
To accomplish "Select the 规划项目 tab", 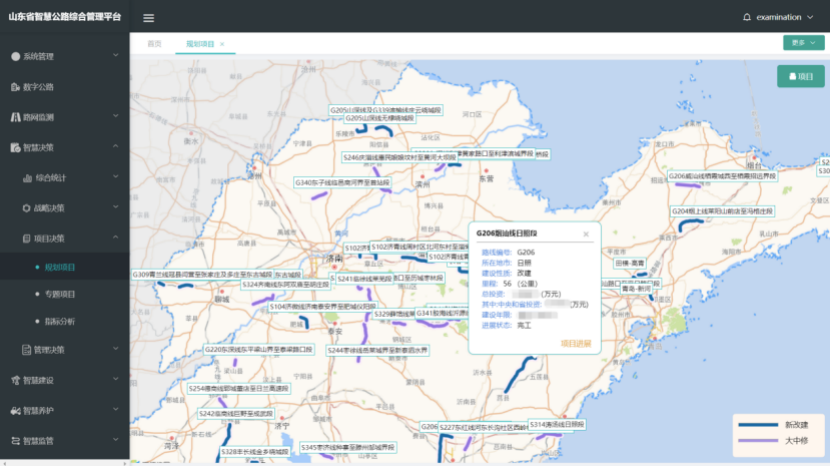I will coord(200,44).
